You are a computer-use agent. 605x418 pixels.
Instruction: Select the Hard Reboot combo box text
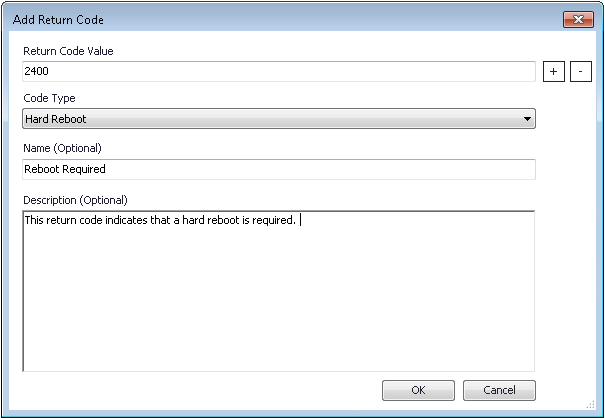tap(57, 120)
